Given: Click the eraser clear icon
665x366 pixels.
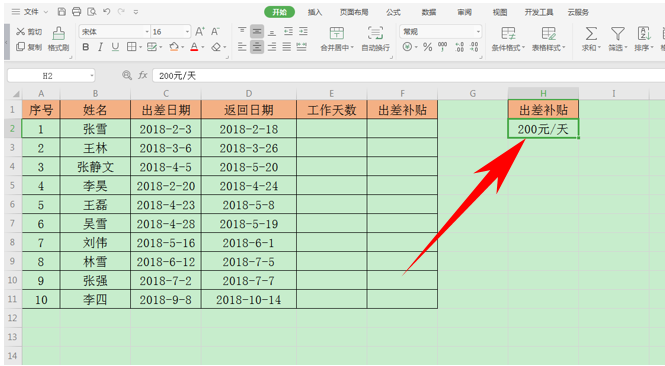Looking at the screenshot, I should [216, 47].
